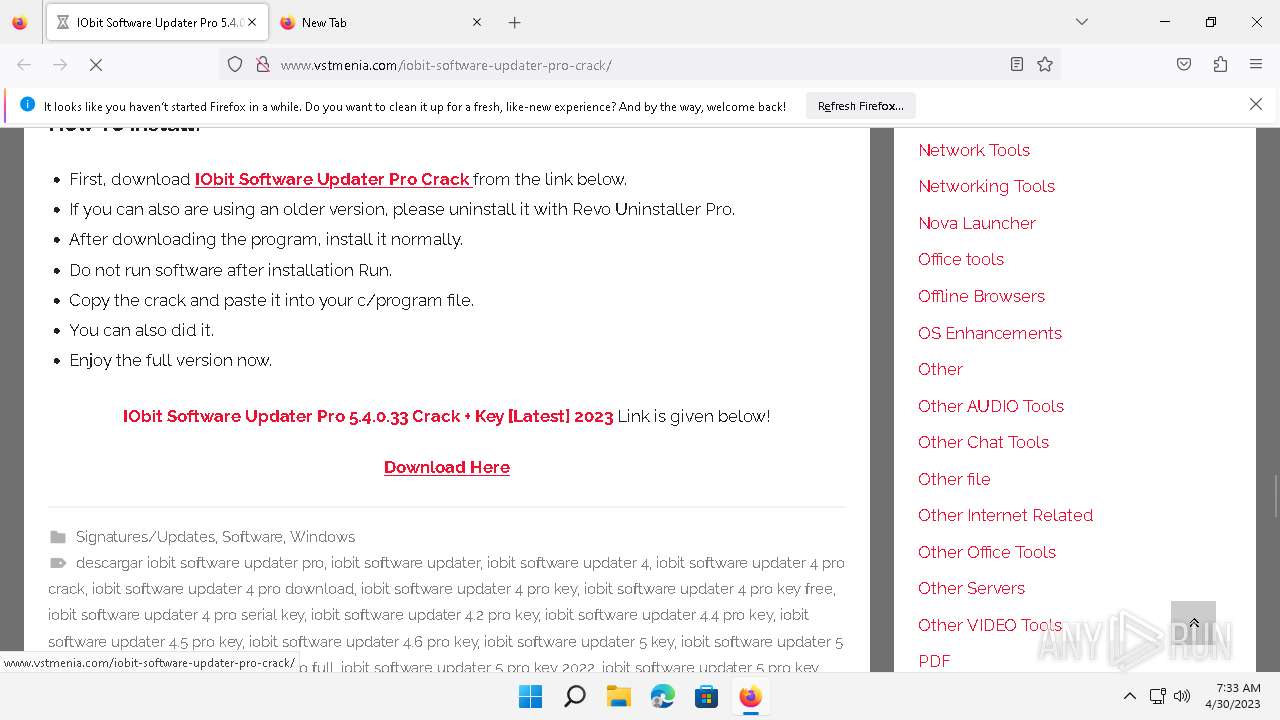This screenshot has width=1280, height=720.
Task: Open Office tools sidebar category
Action: 961,259
